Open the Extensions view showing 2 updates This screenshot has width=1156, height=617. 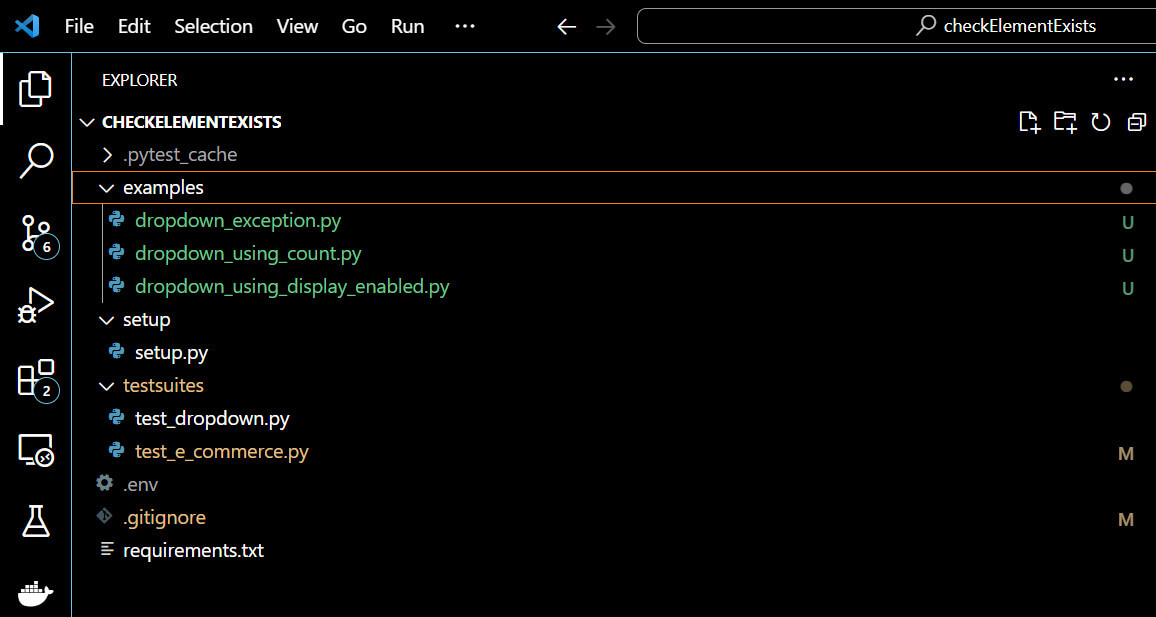click(x=35, y=378)
